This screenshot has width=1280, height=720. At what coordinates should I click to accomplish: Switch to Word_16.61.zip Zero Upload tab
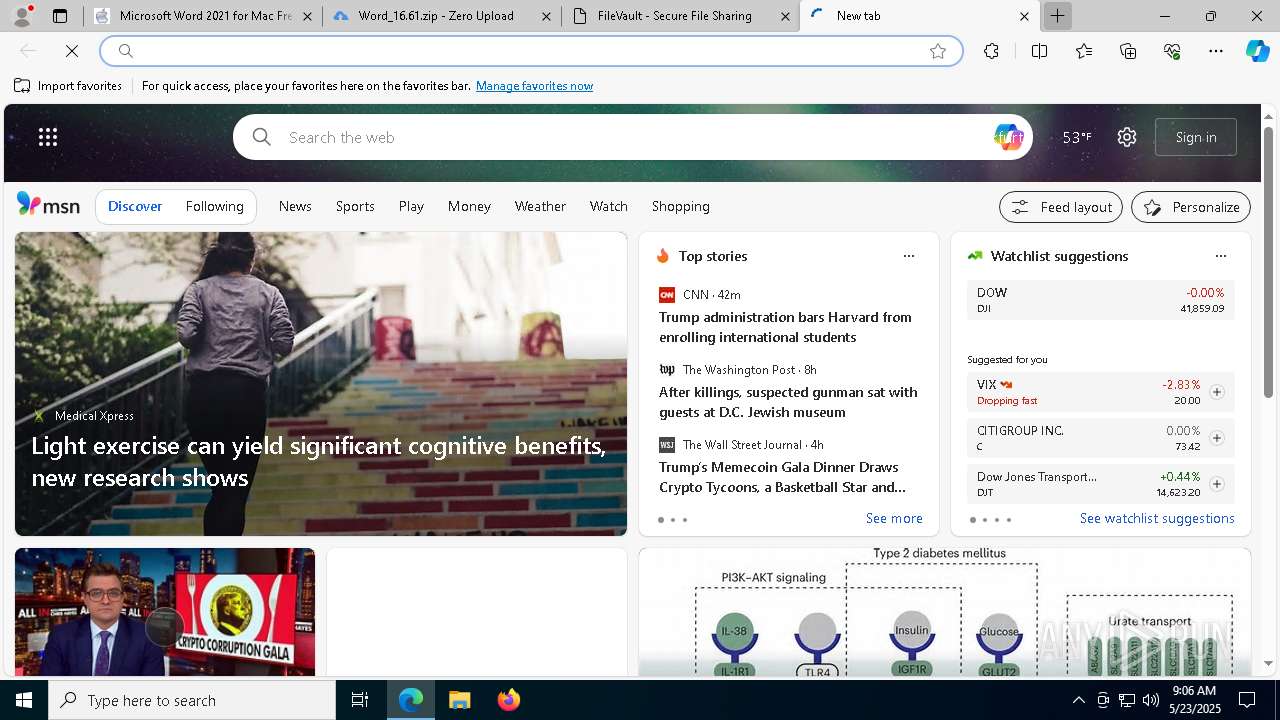click(443, 16)
